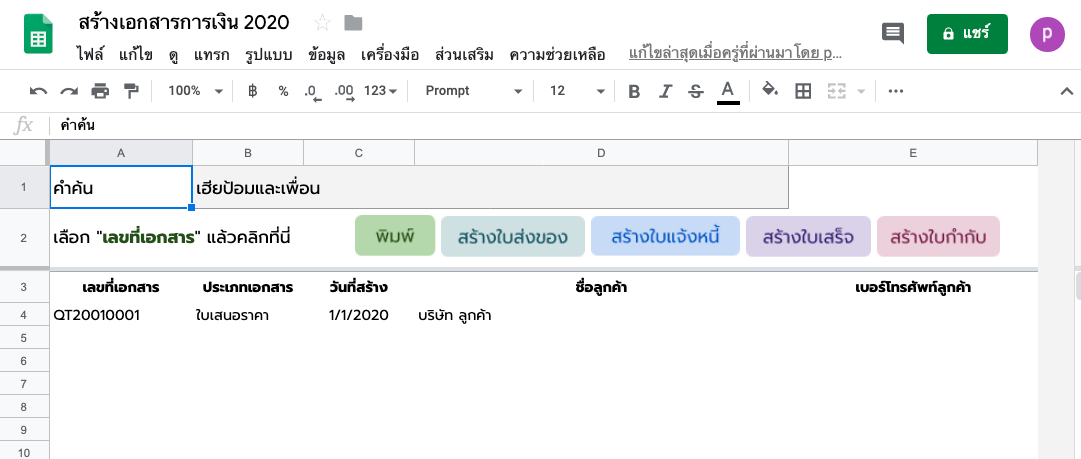Click the formula bar input
This screenshot has width=1081, height=459.
point(565,125)
